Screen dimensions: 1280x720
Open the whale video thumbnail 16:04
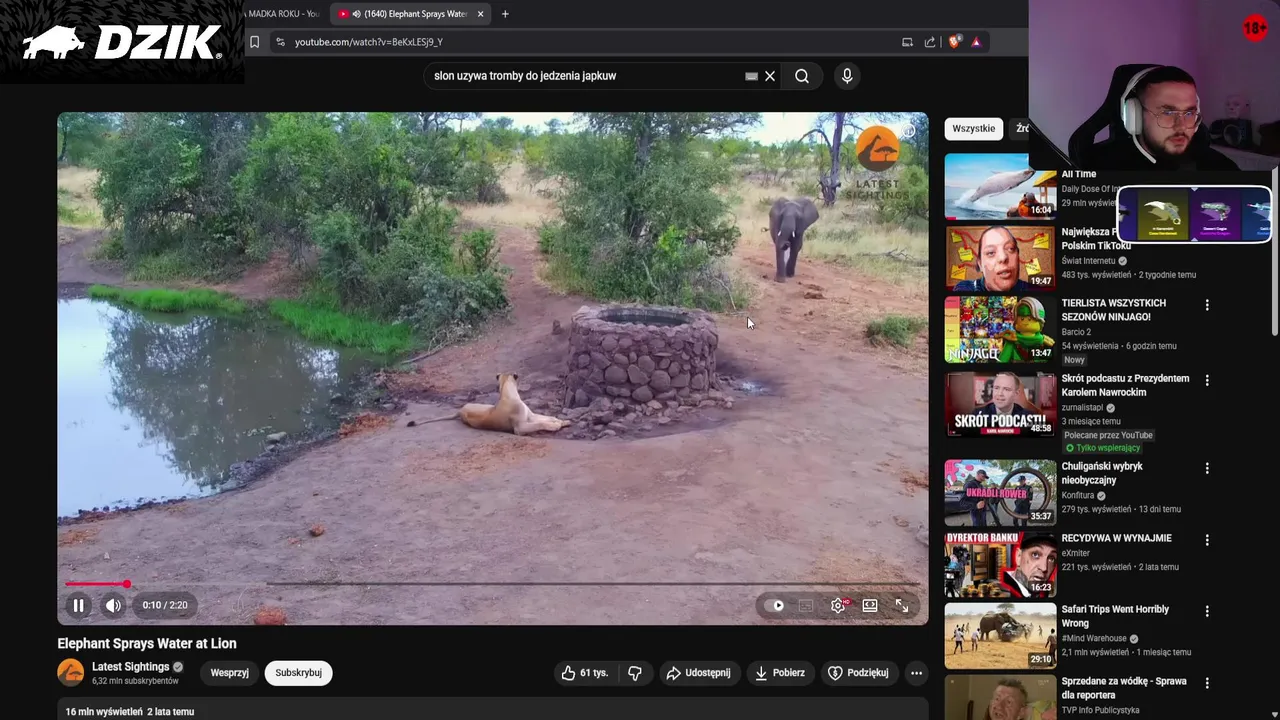(1000, 186)
